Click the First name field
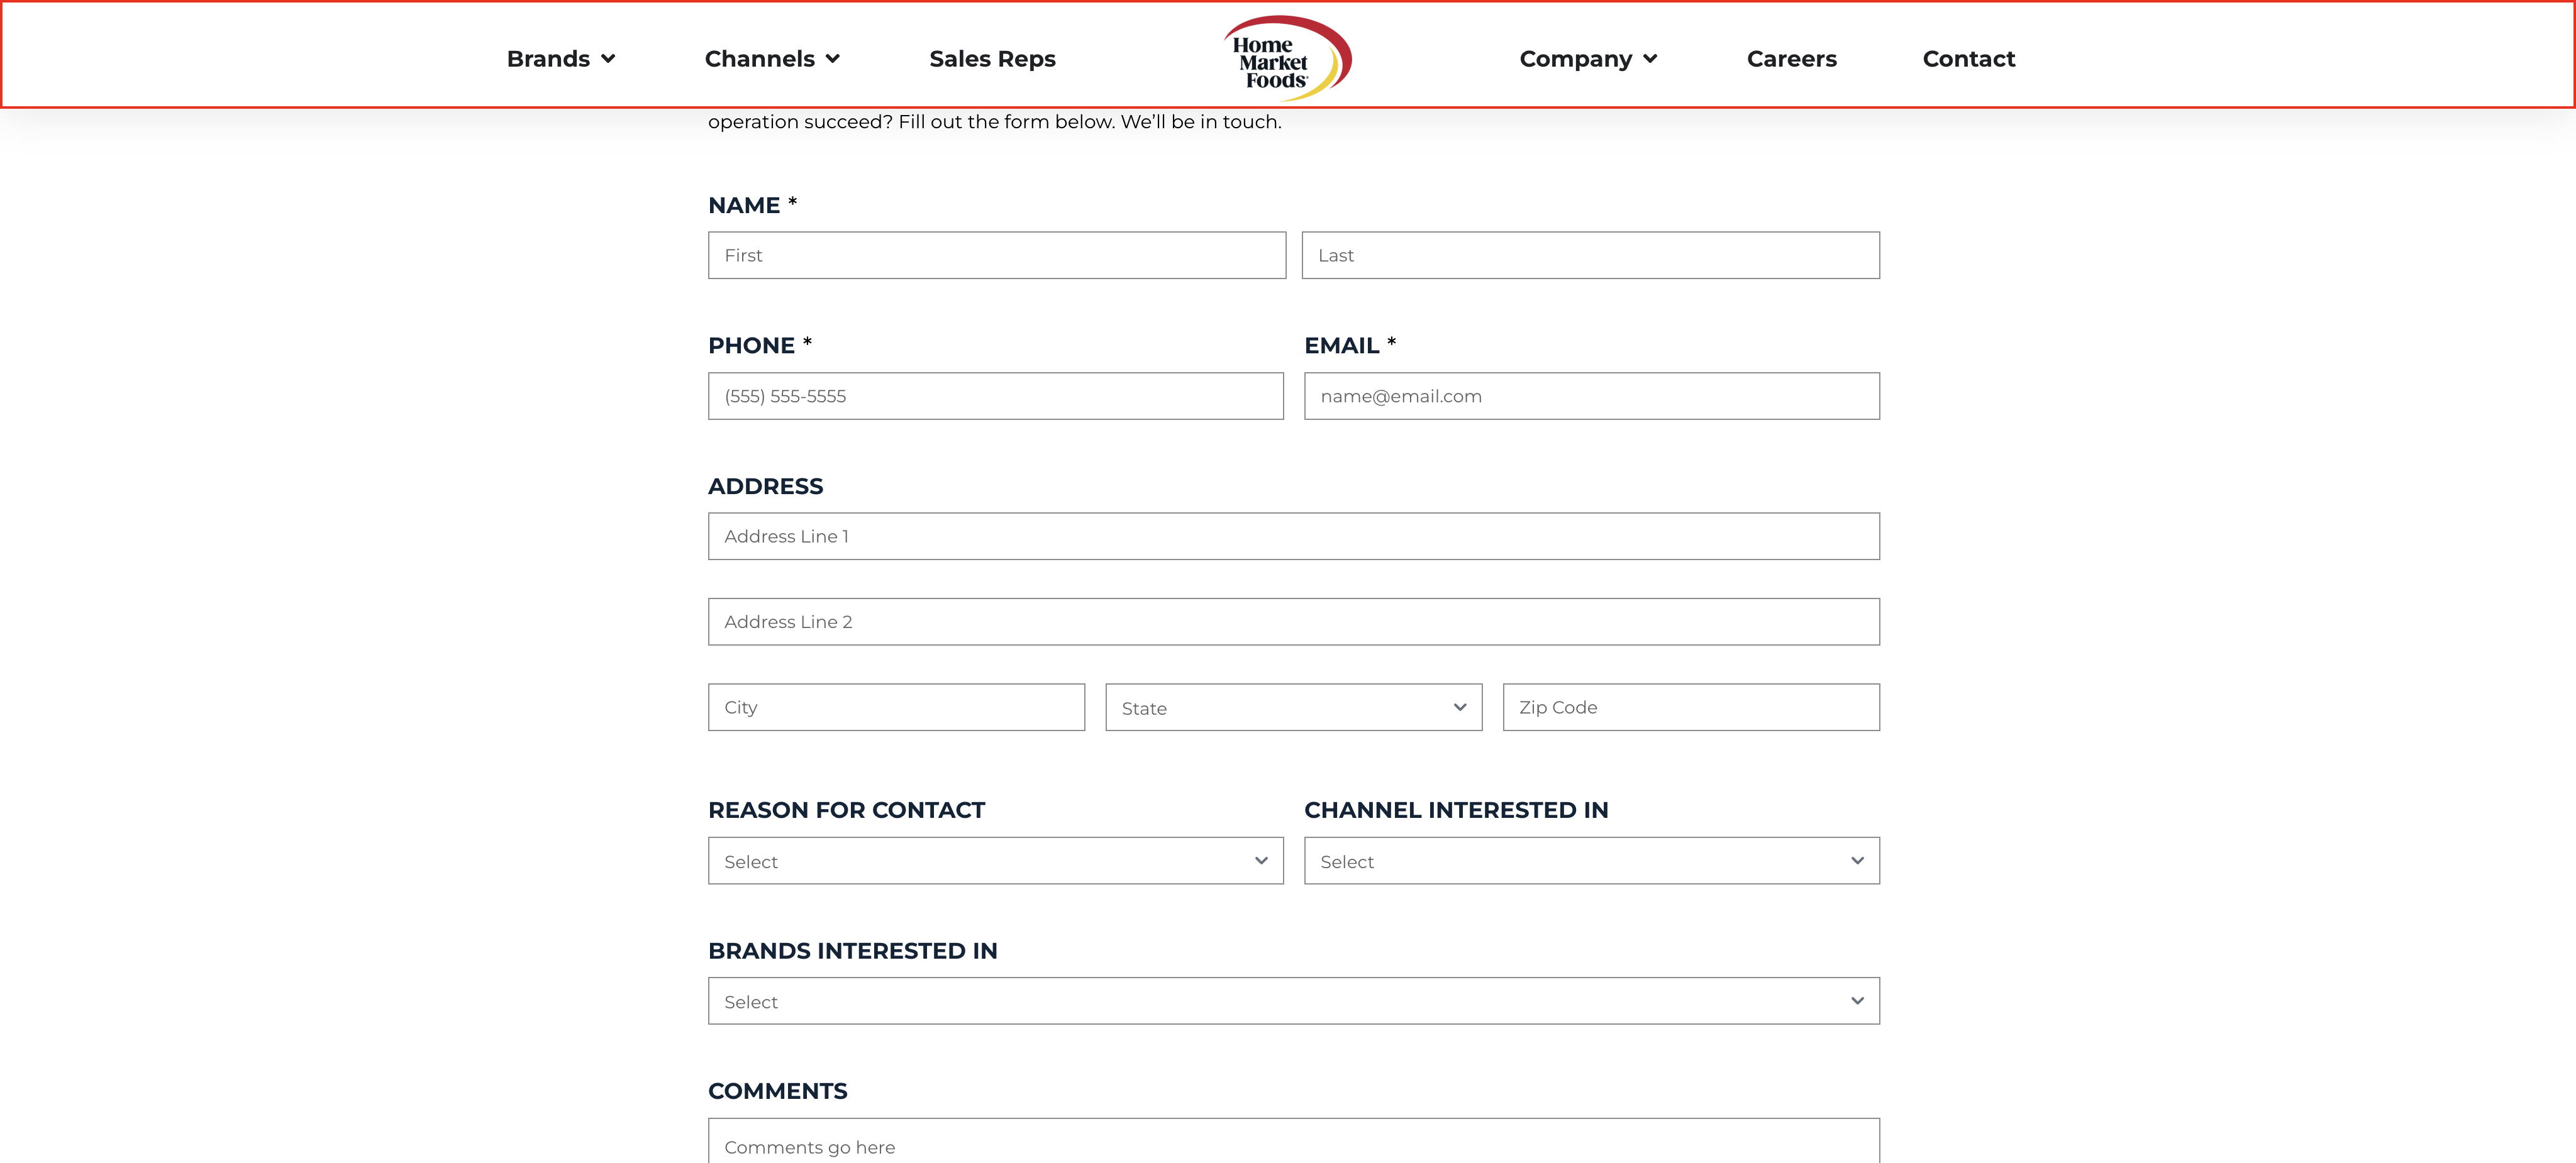This screenshot has height=1163, width=2576. (996, 256)
